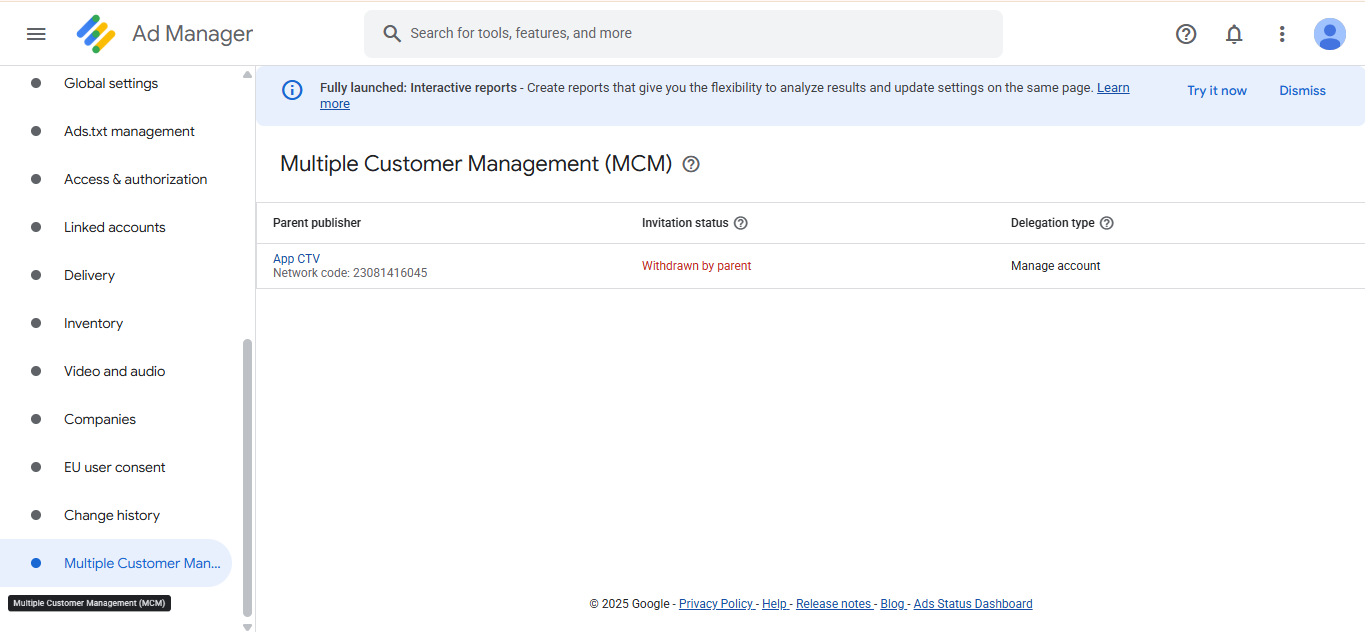Click the blue info banner icon
Viewport: 1365px width, 632px height.
(x=292, y=90)
